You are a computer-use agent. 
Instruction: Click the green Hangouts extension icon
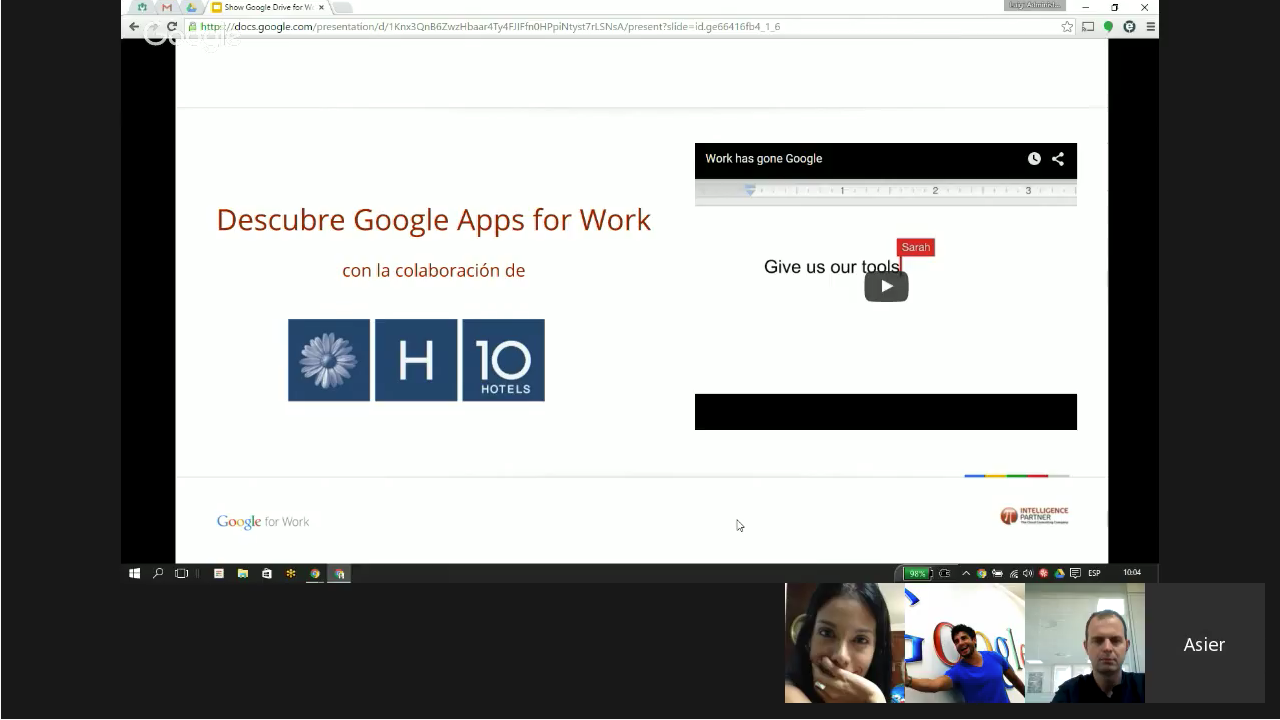click(1108, 27)
